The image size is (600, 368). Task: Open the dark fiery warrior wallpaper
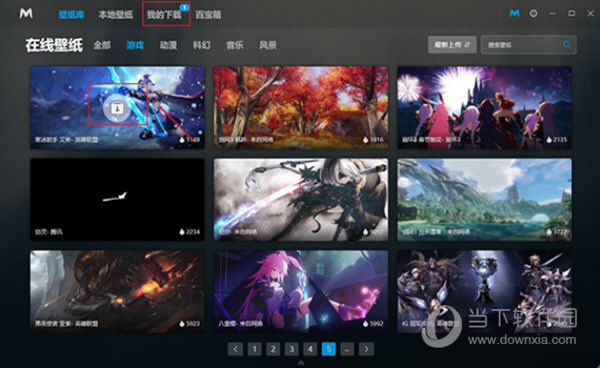pos(117,291)
